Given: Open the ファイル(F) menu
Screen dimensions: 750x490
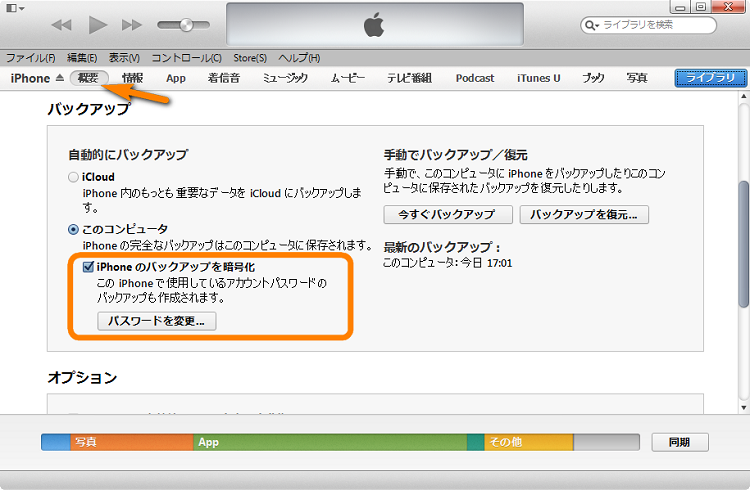Looking at the screenshot, I should (x=31, y=58).
